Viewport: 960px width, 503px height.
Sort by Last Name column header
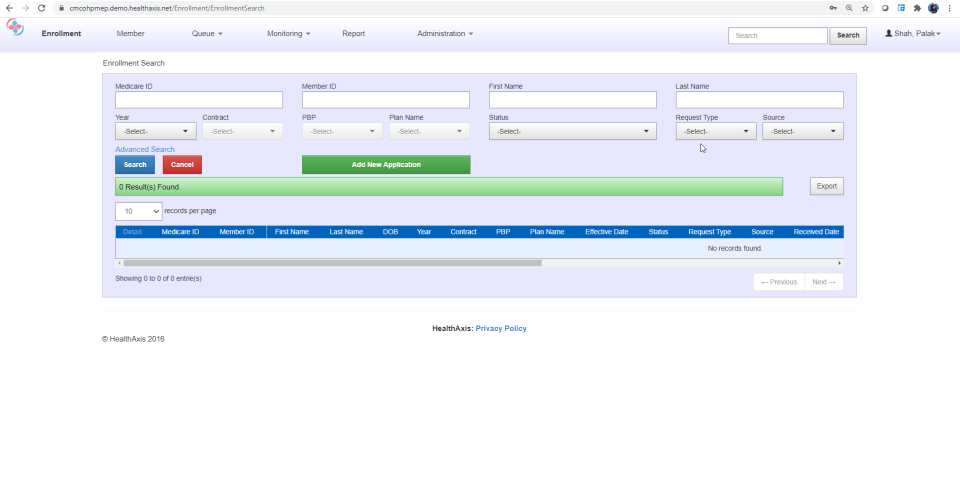[x=346, y=232]
